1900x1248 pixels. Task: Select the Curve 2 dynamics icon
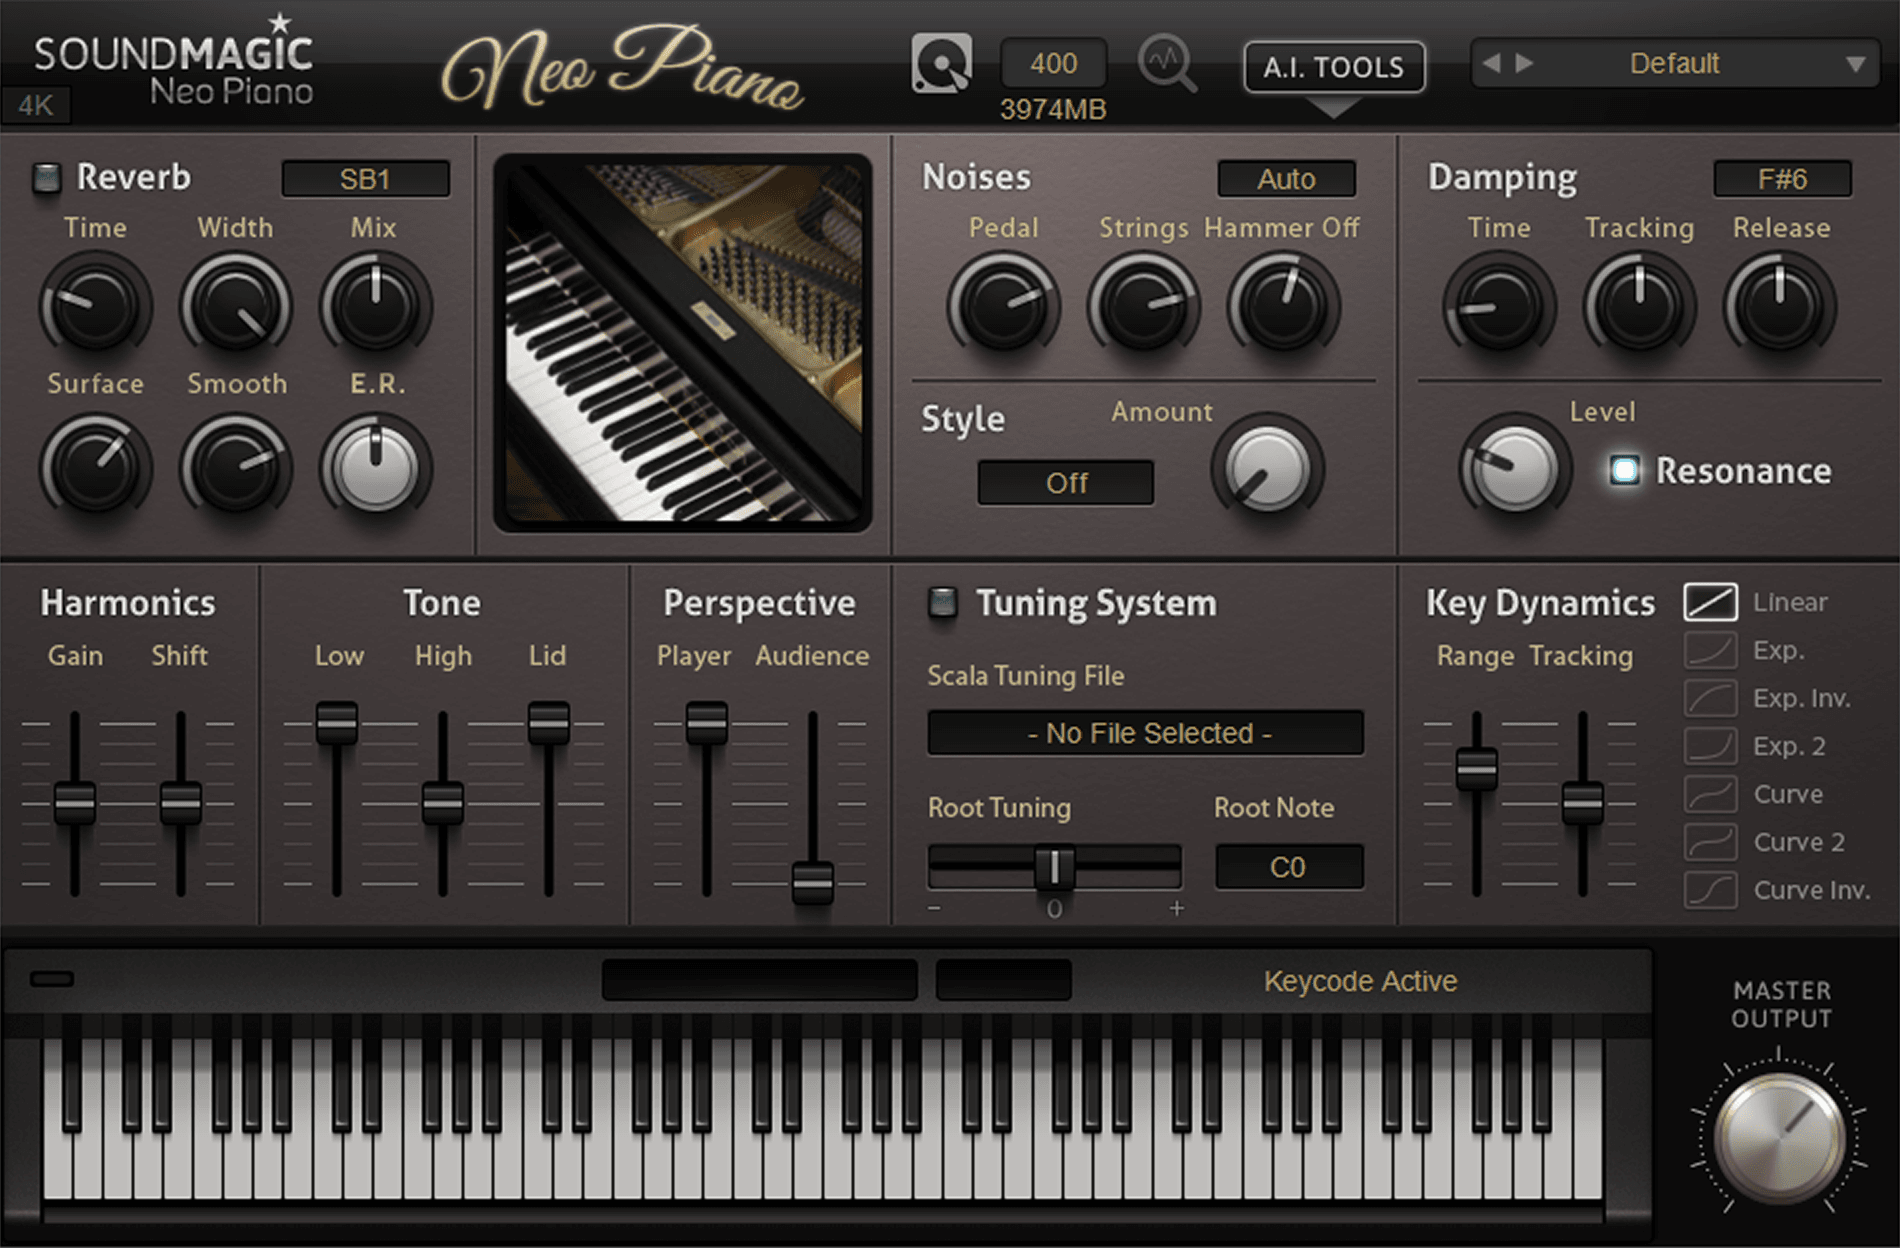pyautogui.click(x=1710, y=842)
